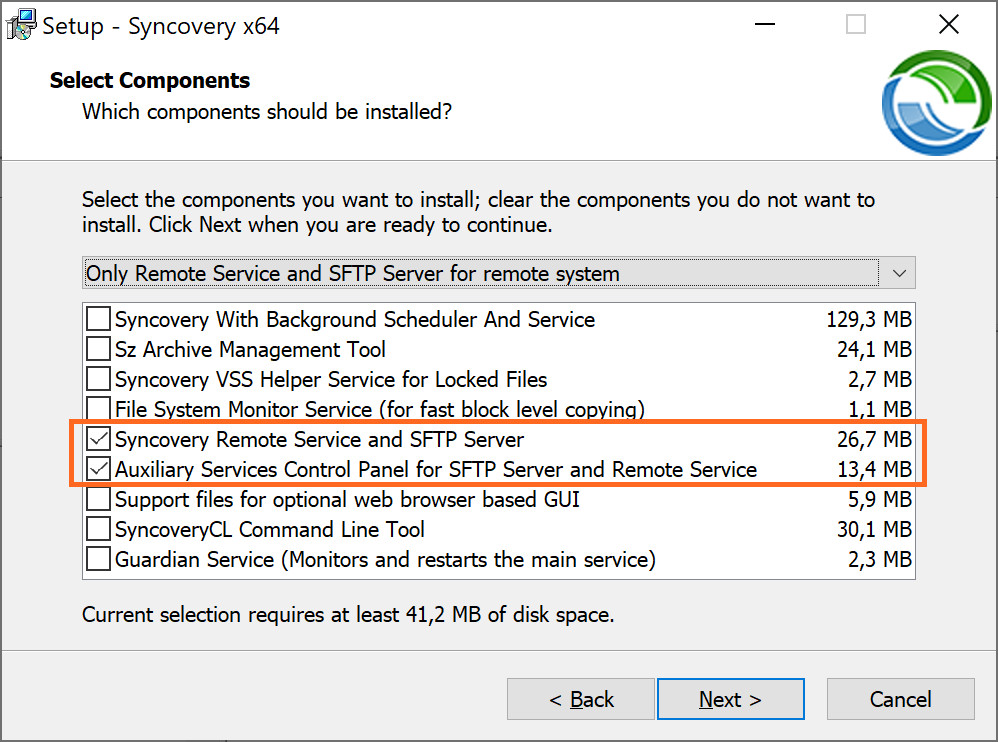Tick the Guardian Service checkbox

coord(98,559)
